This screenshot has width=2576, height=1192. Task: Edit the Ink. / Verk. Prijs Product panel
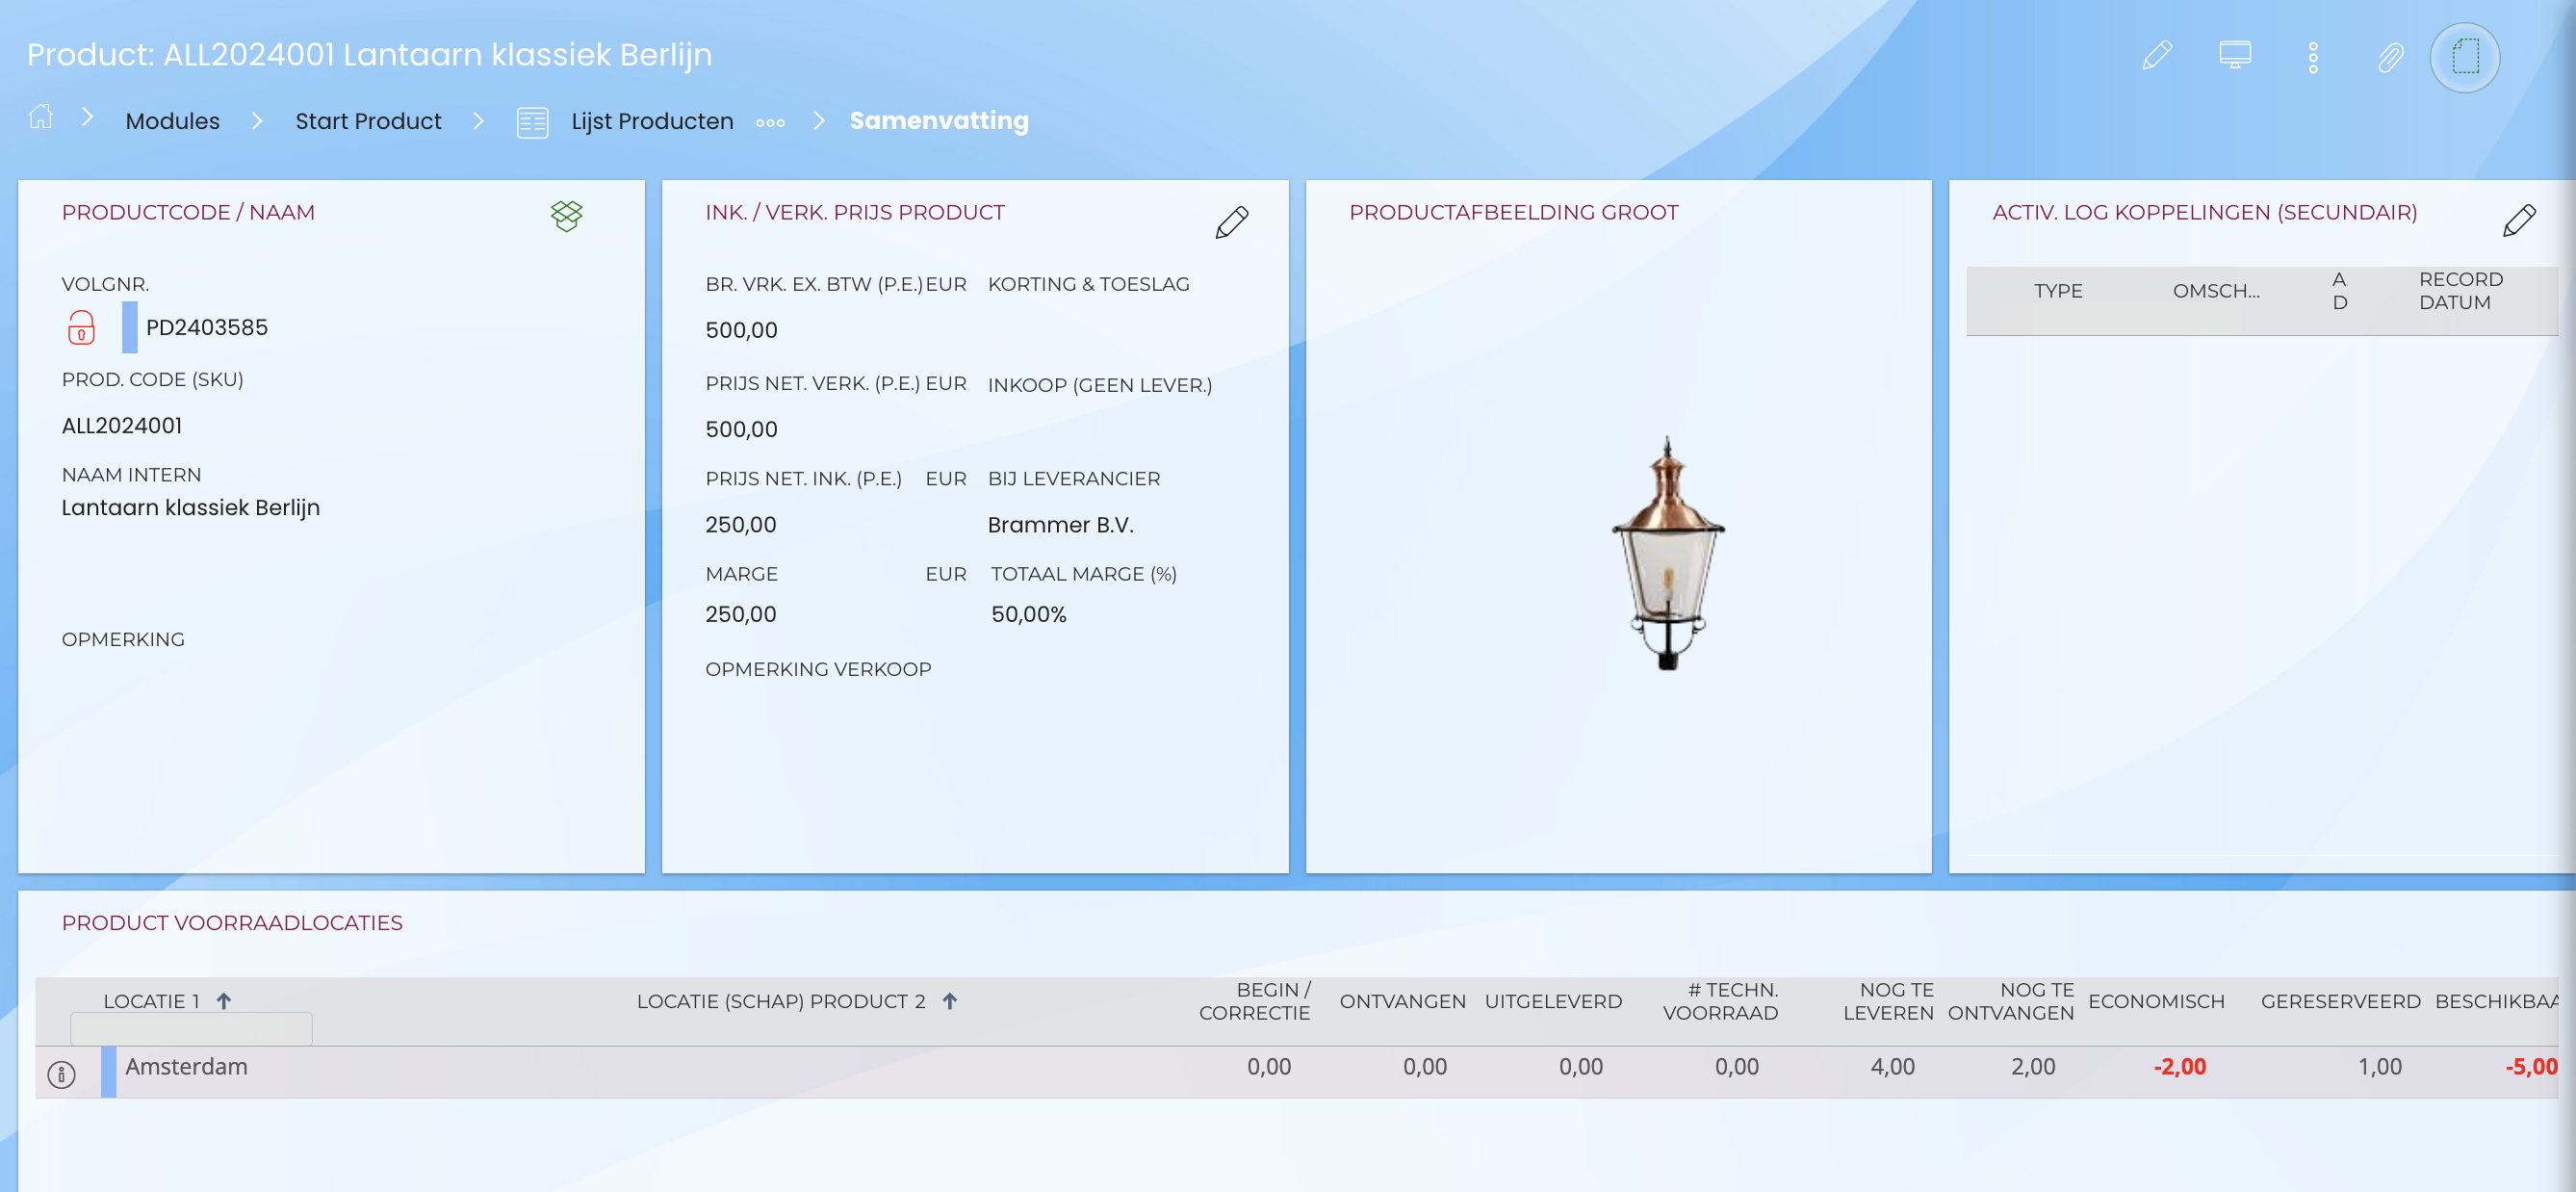click(x=1232, y=221)
